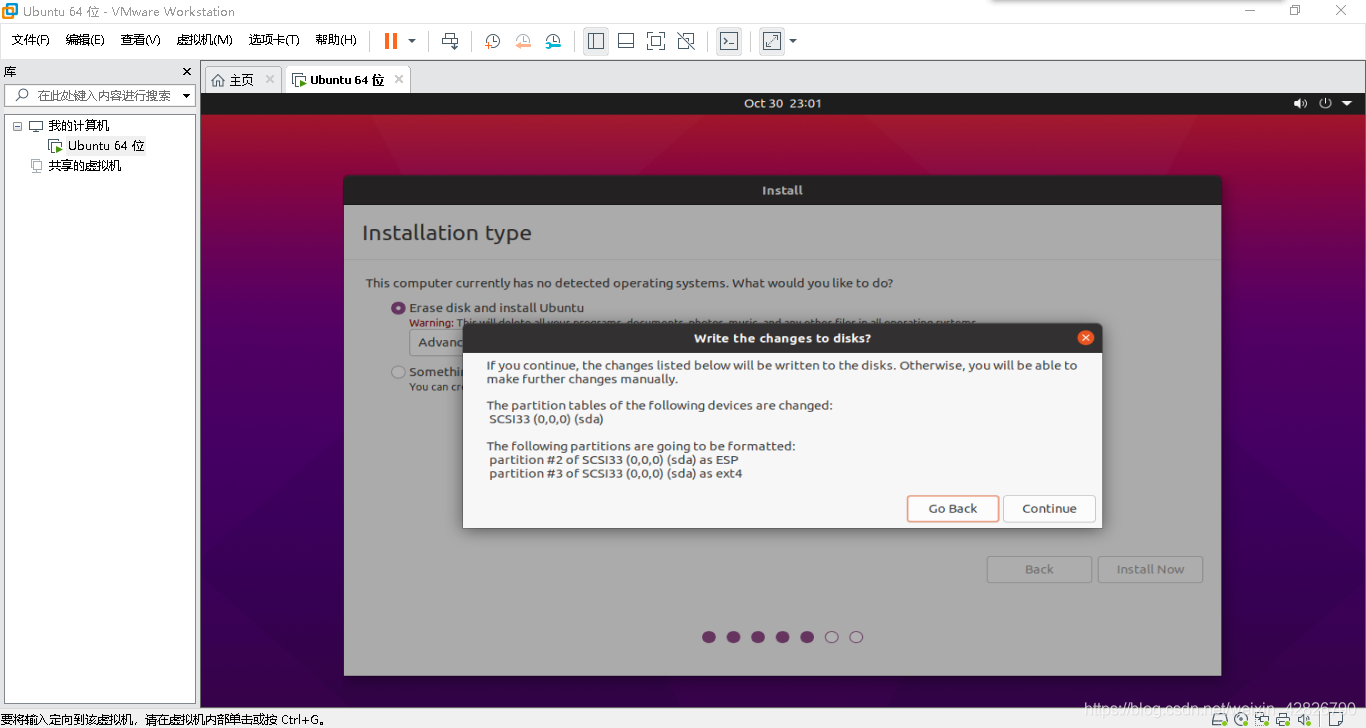The image size is (1366, 728).
Task: Click the 'SCSI33 (0,0,0) (sda)' device line
Action: click(546, 419)
